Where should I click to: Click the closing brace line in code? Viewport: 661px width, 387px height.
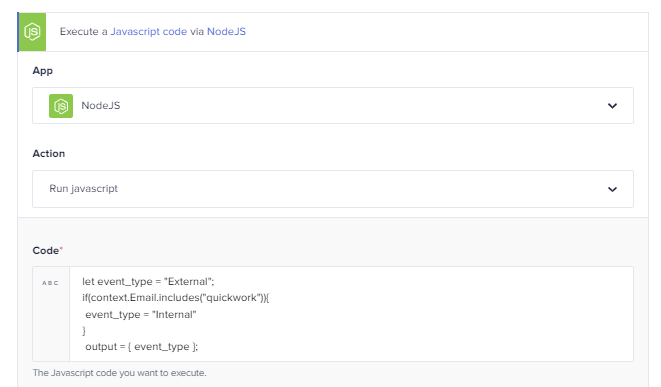pyautogui.click(x=84, y=331)
